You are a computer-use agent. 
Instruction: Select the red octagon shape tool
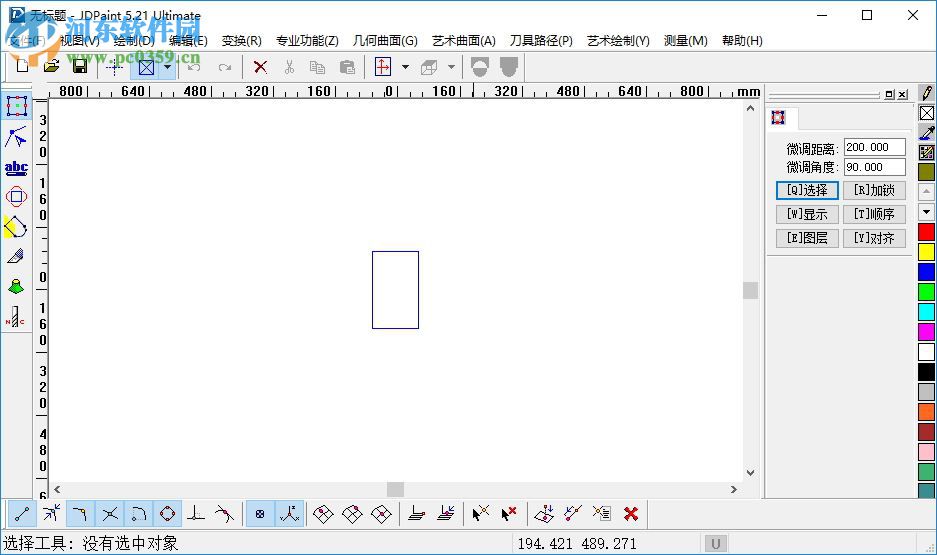[x=16, y=197]
